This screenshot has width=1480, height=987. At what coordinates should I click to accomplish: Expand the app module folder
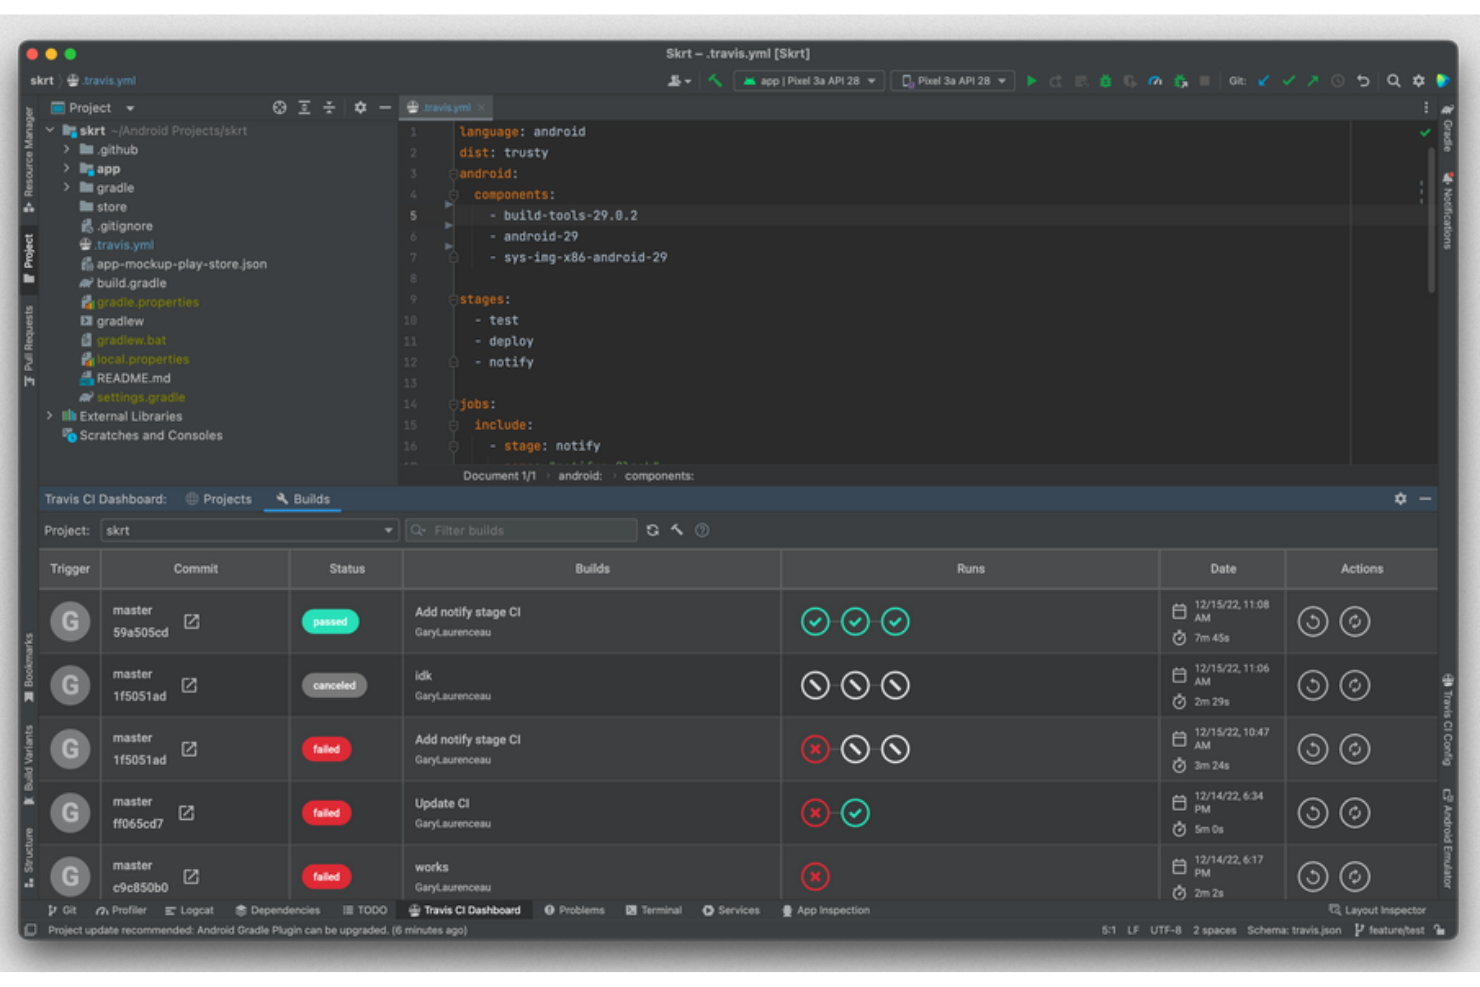(x=67, y=169)
